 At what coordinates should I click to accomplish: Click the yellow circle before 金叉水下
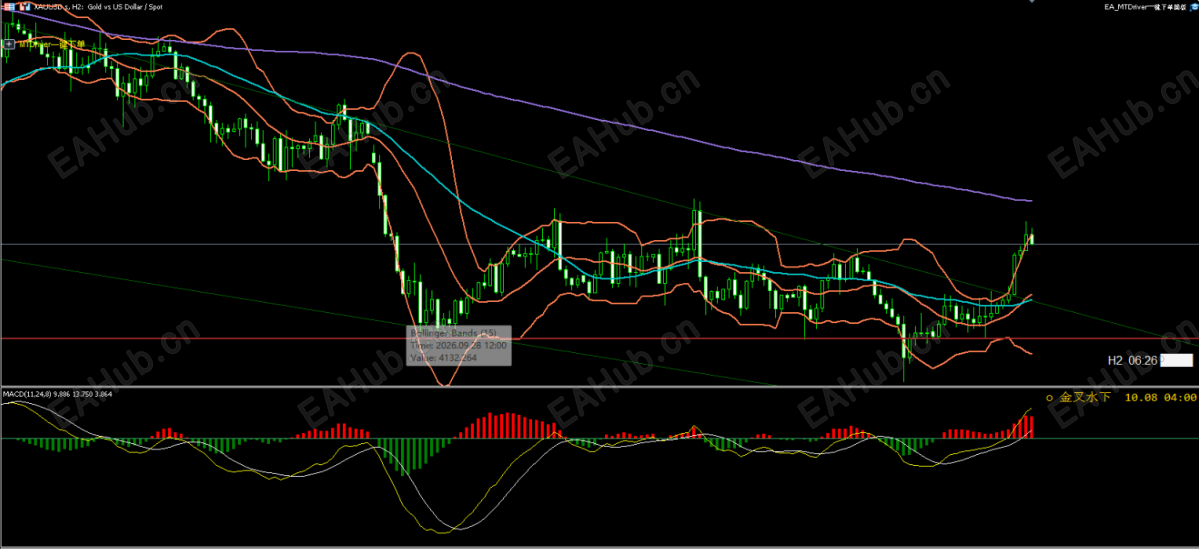coord(1048,398)
